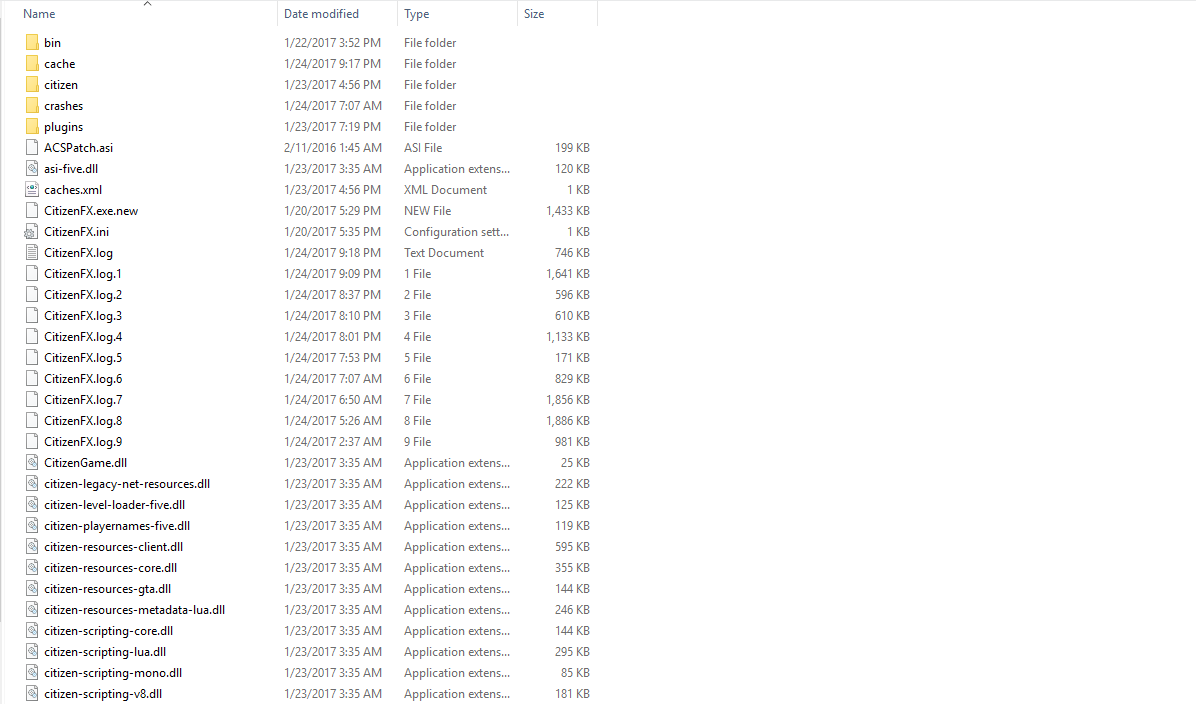Click the CitizenFX.exe.new file icon
This screenshot has height=704, width=1196.
click(32, 210)
